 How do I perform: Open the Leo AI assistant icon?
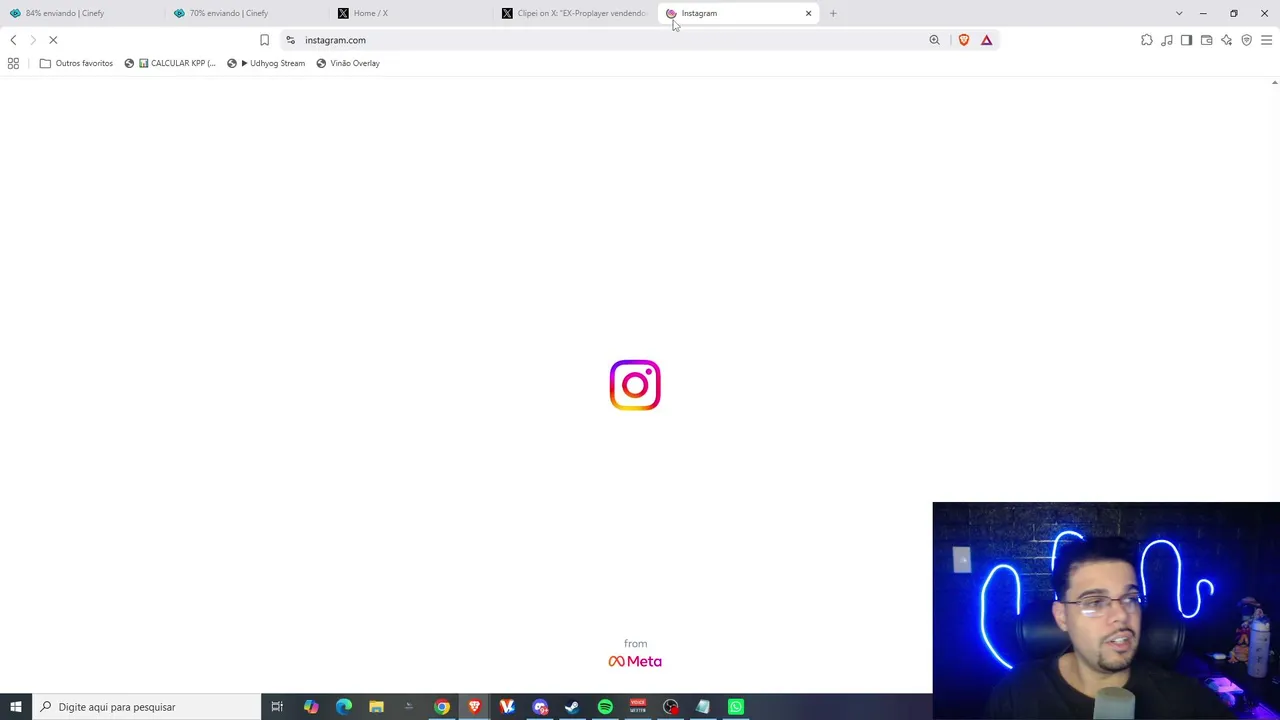coord(1226,40)
